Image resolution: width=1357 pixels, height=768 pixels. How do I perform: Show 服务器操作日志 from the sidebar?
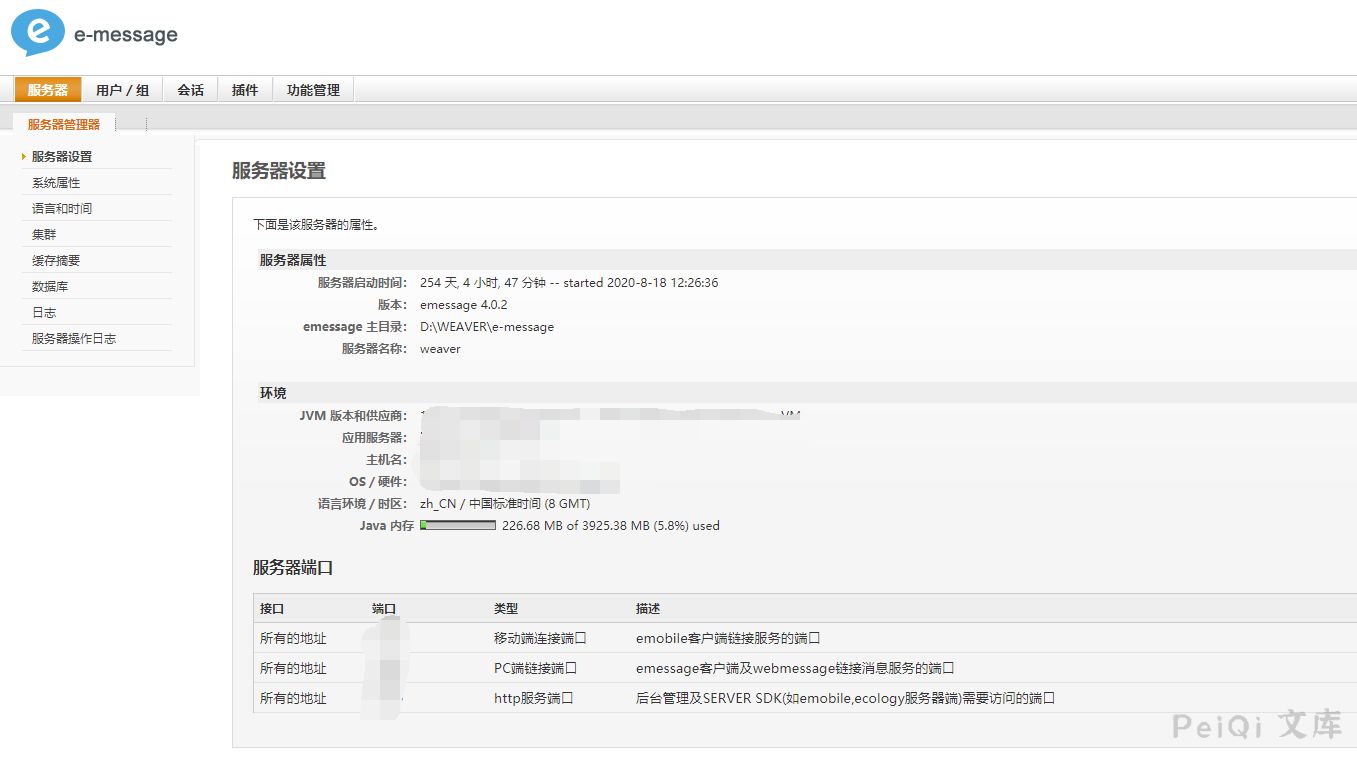(x=74, y=339)
